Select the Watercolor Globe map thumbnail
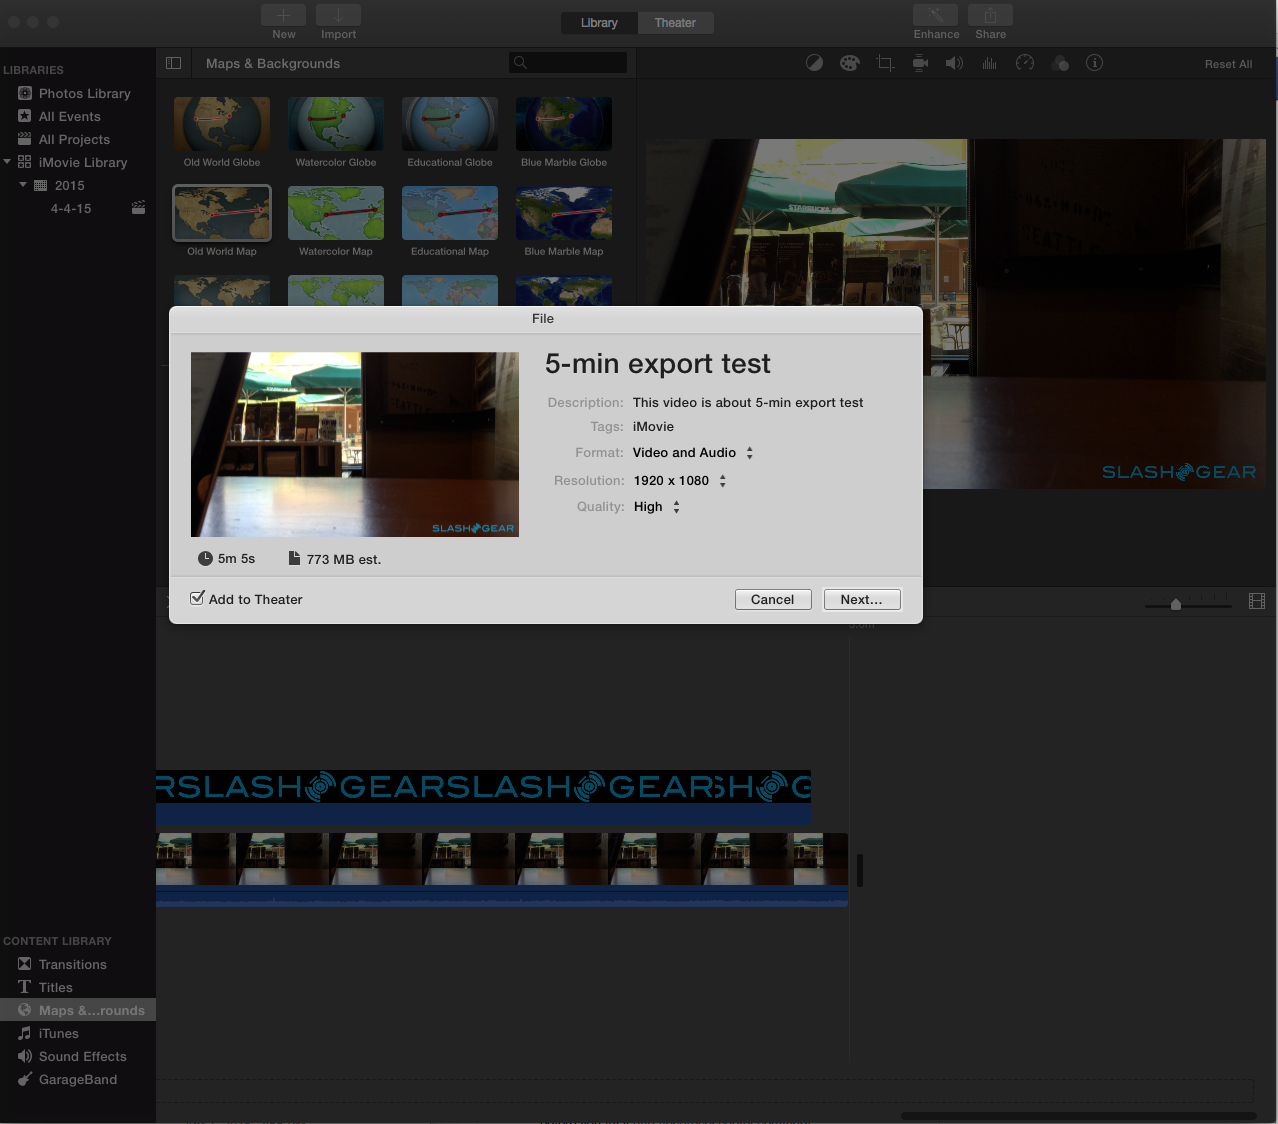Screen dimensions: 1278x1124 point(336,124)
